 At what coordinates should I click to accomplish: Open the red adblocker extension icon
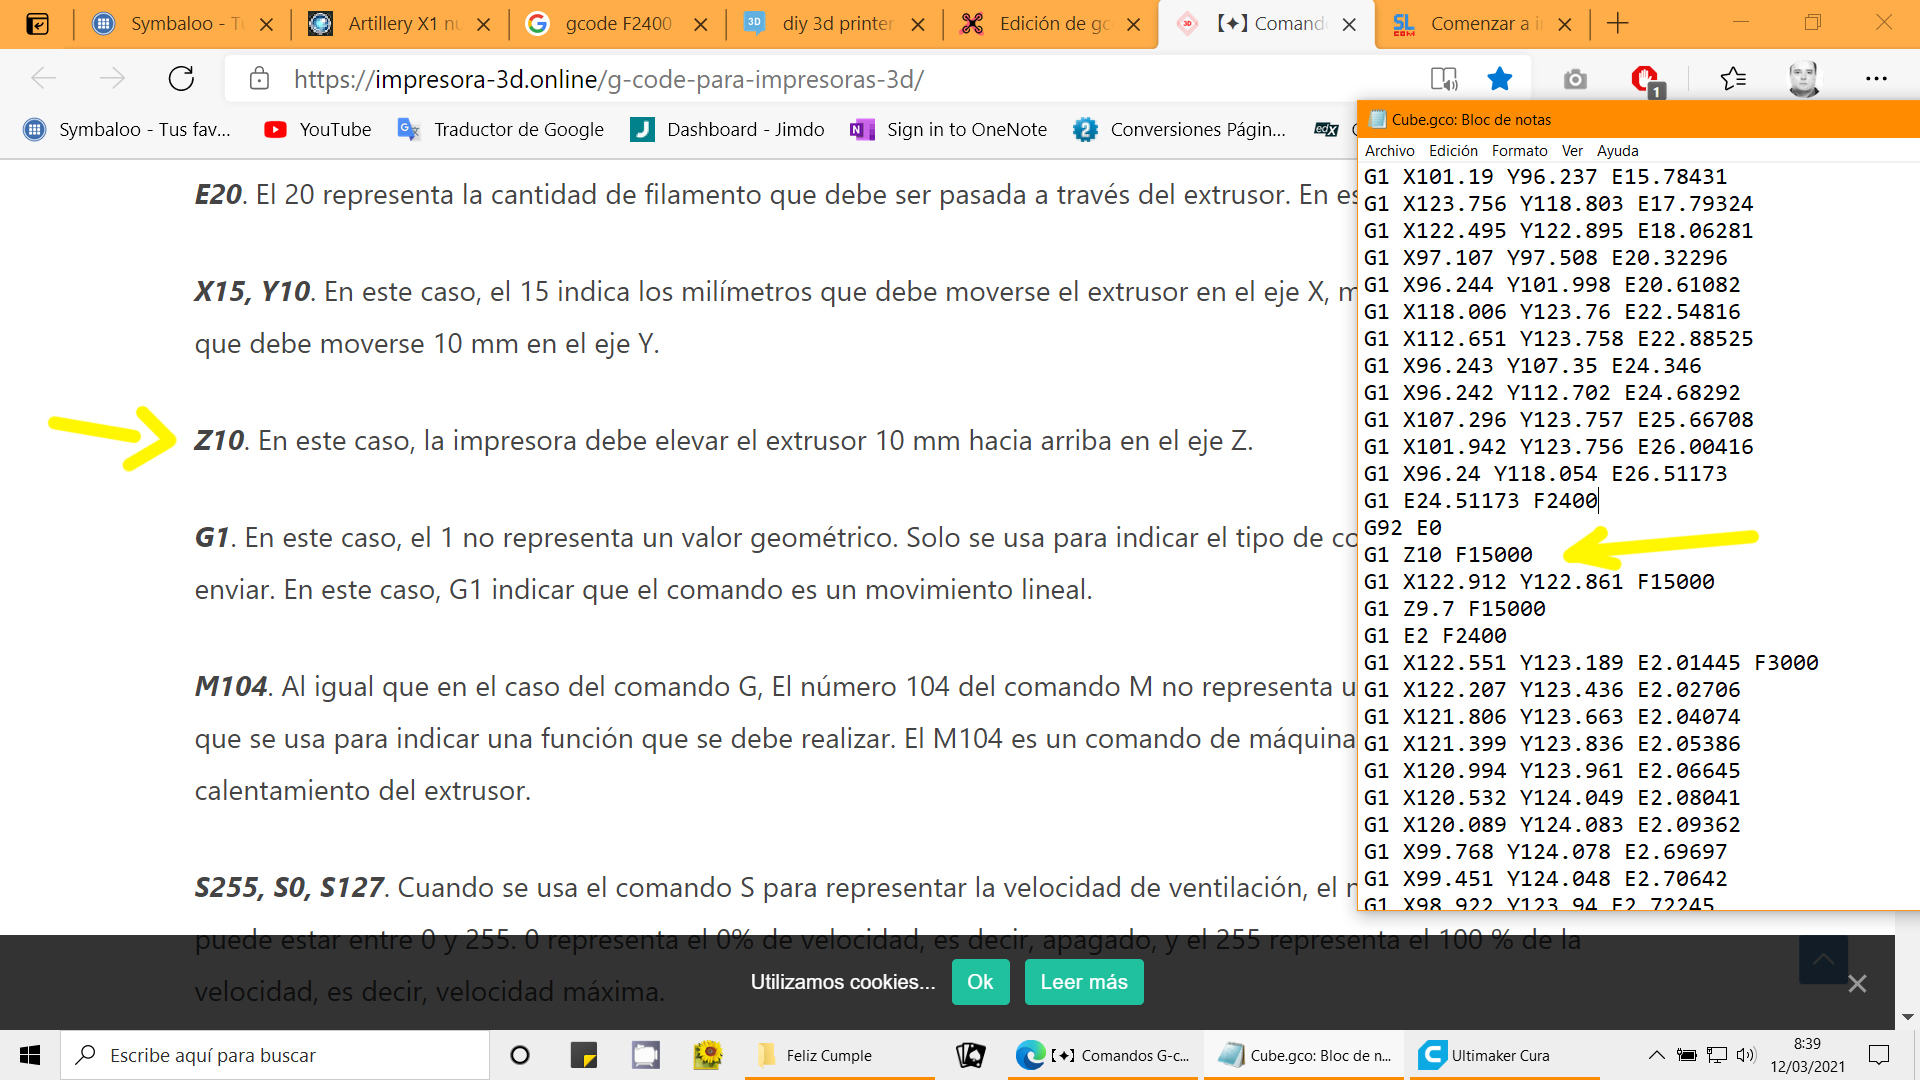[1644, 79]
